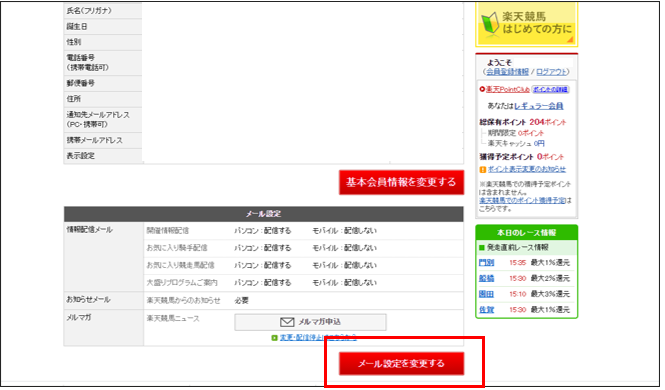Click the 携帯メールアドレス field label
Image resolution: width=665 pixels, height=390 pixels.
pyautogui.click(x=95, y=140)
